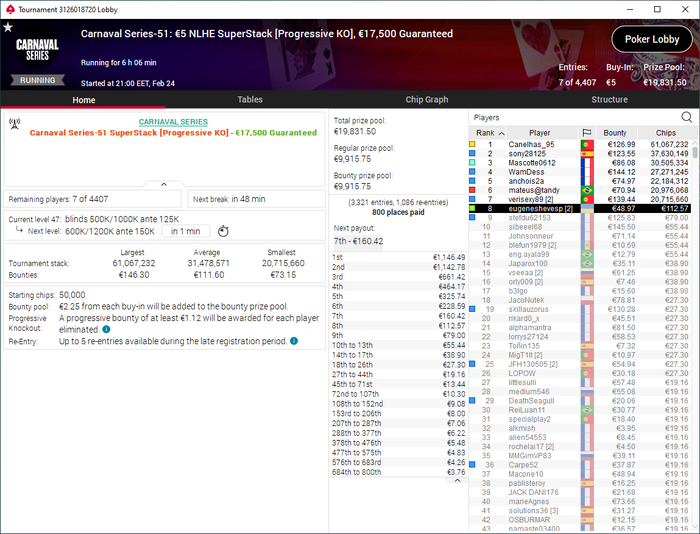
Task: Select eliminated player MMGimVP83
Action: point(580,456)
